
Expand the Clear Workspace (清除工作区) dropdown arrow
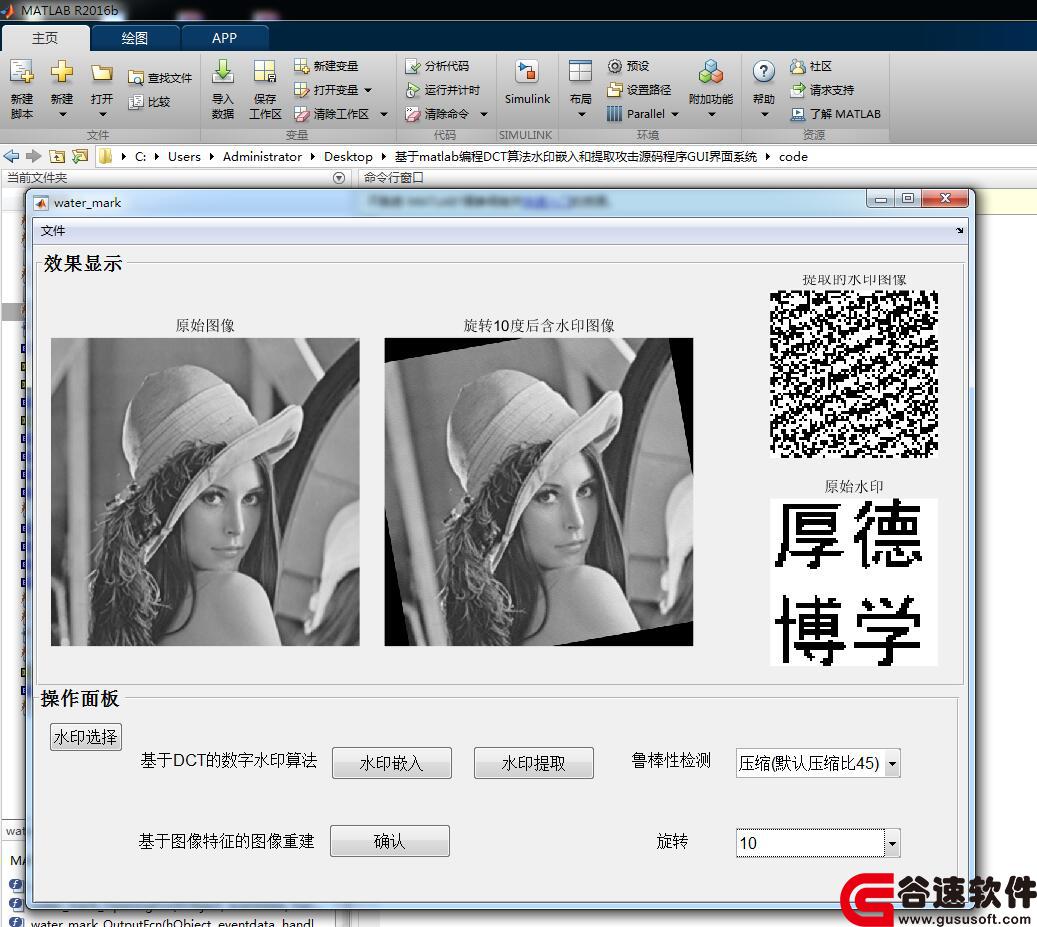(x=384, y=114)
